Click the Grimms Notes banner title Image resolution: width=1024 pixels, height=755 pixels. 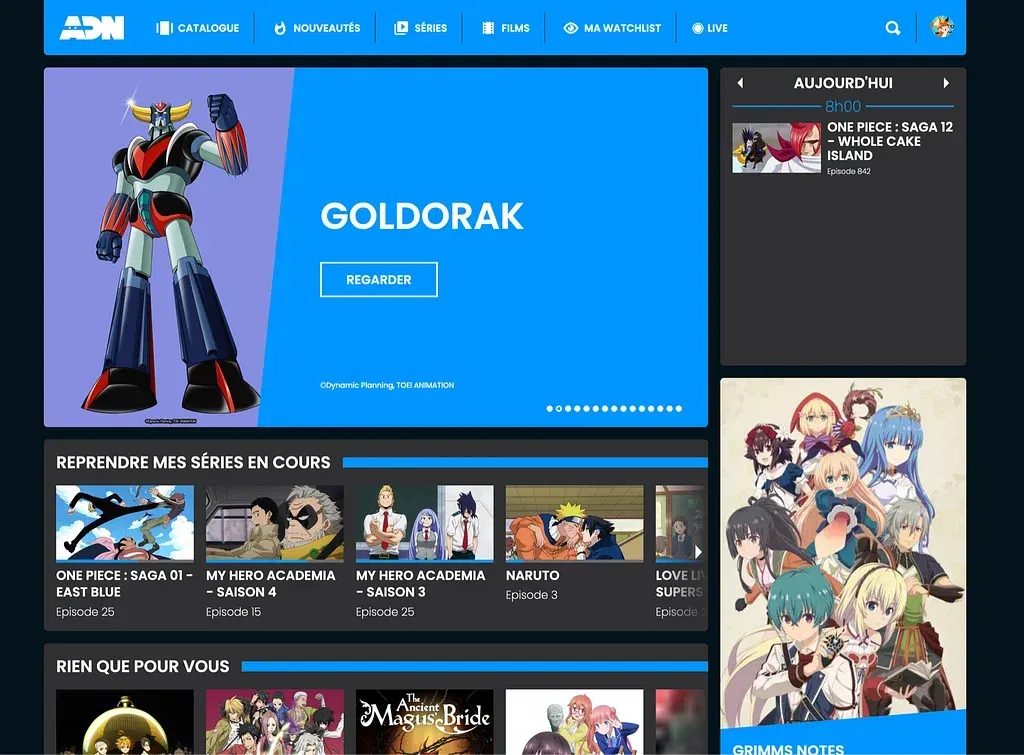click(788, 748)
